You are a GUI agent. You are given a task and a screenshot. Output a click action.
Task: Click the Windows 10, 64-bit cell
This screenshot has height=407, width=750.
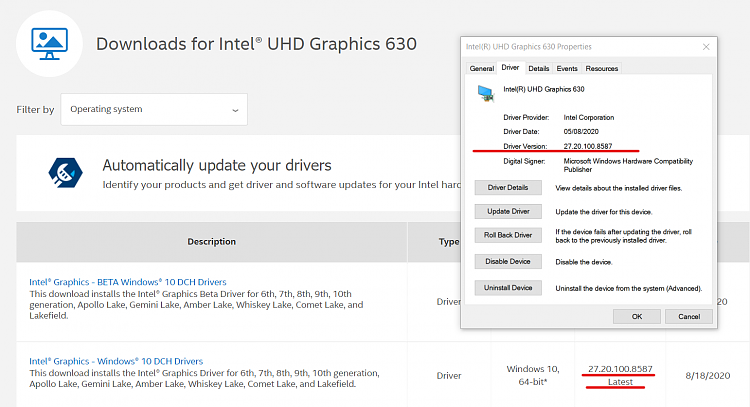[x=533, y=375]
